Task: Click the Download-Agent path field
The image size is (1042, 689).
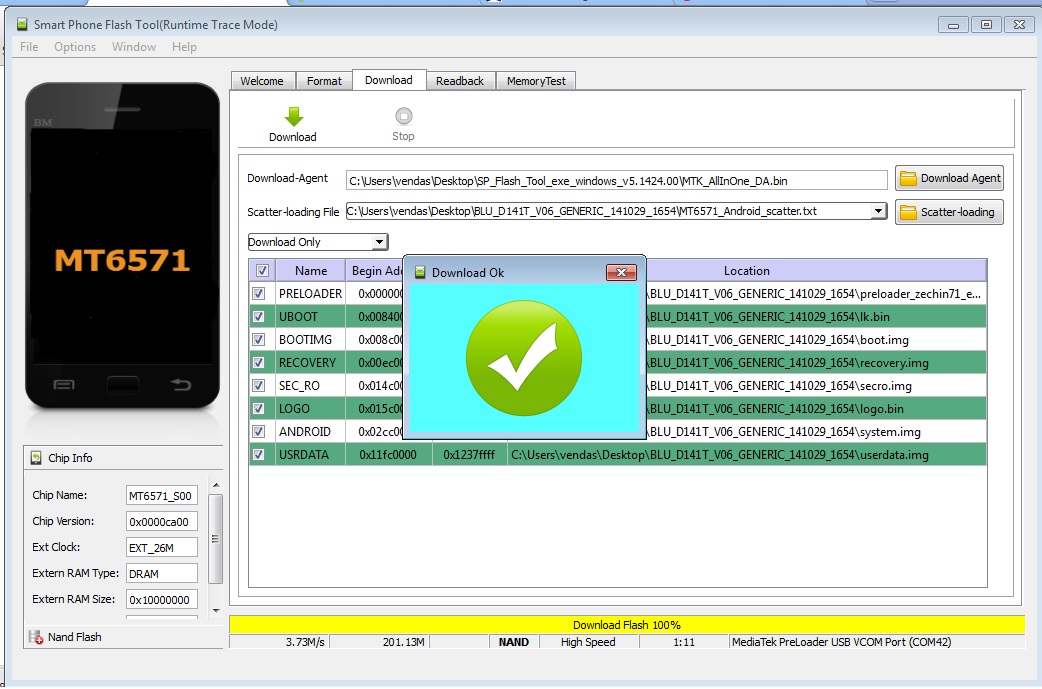Action: click(617, 180)
